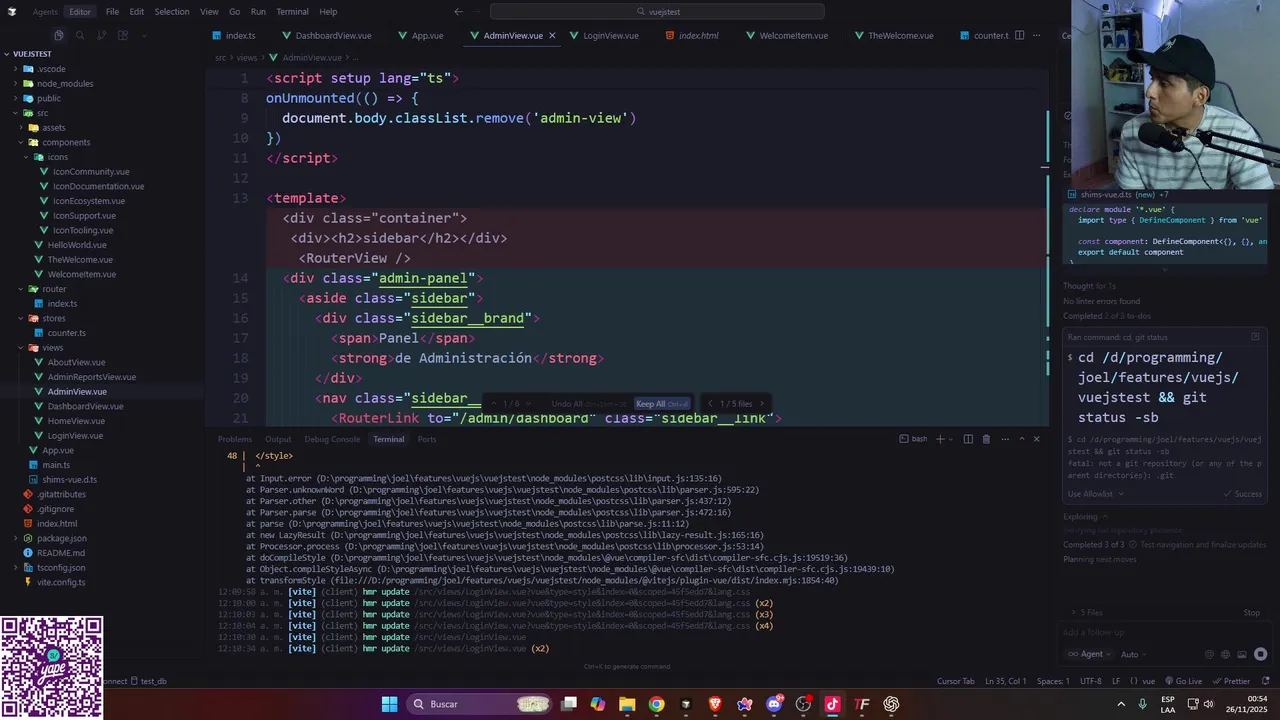Show hidden system tray icons

pyautogui.click(x=1121, y=704)
